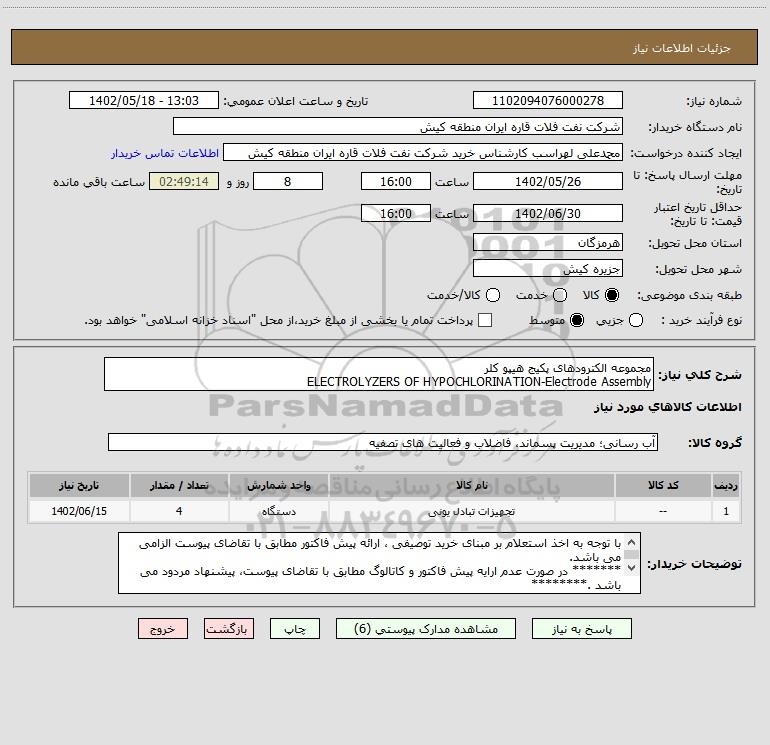Toggle the Islamic treasury bonds payment checkbox
This screenshot has width=770, height=745.
point(485,320)
